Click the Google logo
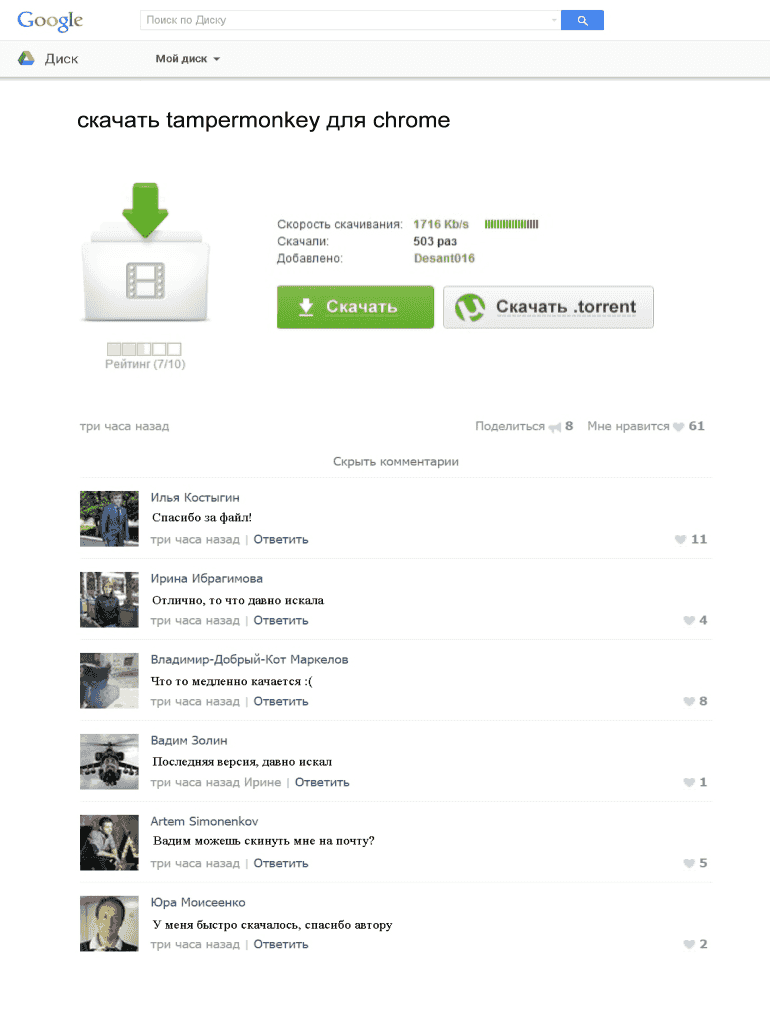770x1024 pixels. coord(50,20)
